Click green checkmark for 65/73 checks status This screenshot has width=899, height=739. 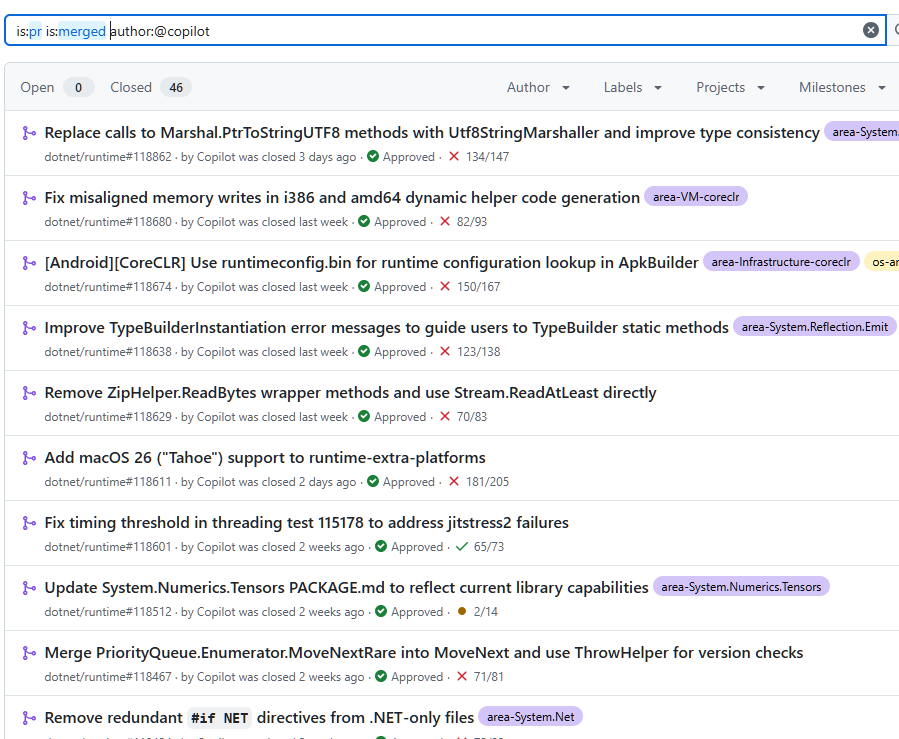[x=462, y=547]
